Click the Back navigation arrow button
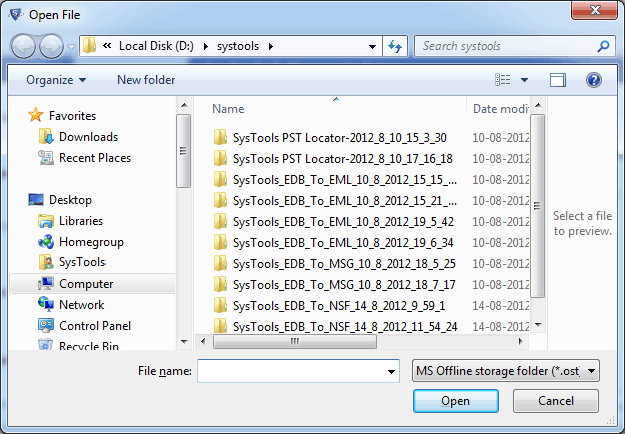 [x=23, y=46]
